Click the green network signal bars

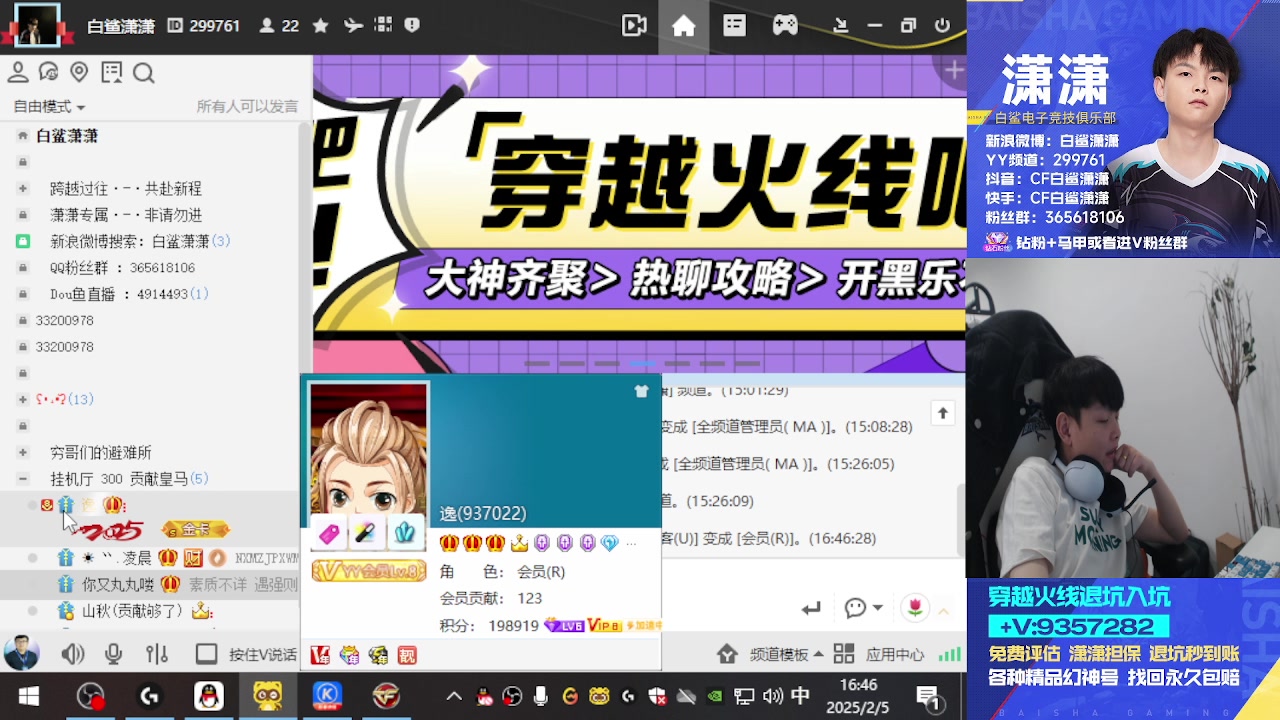coord(950,655)
